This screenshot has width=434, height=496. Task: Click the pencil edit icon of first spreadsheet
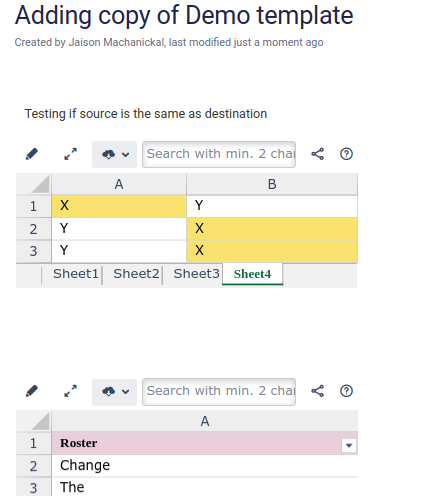pyautogui.click(x=32, y=154)
